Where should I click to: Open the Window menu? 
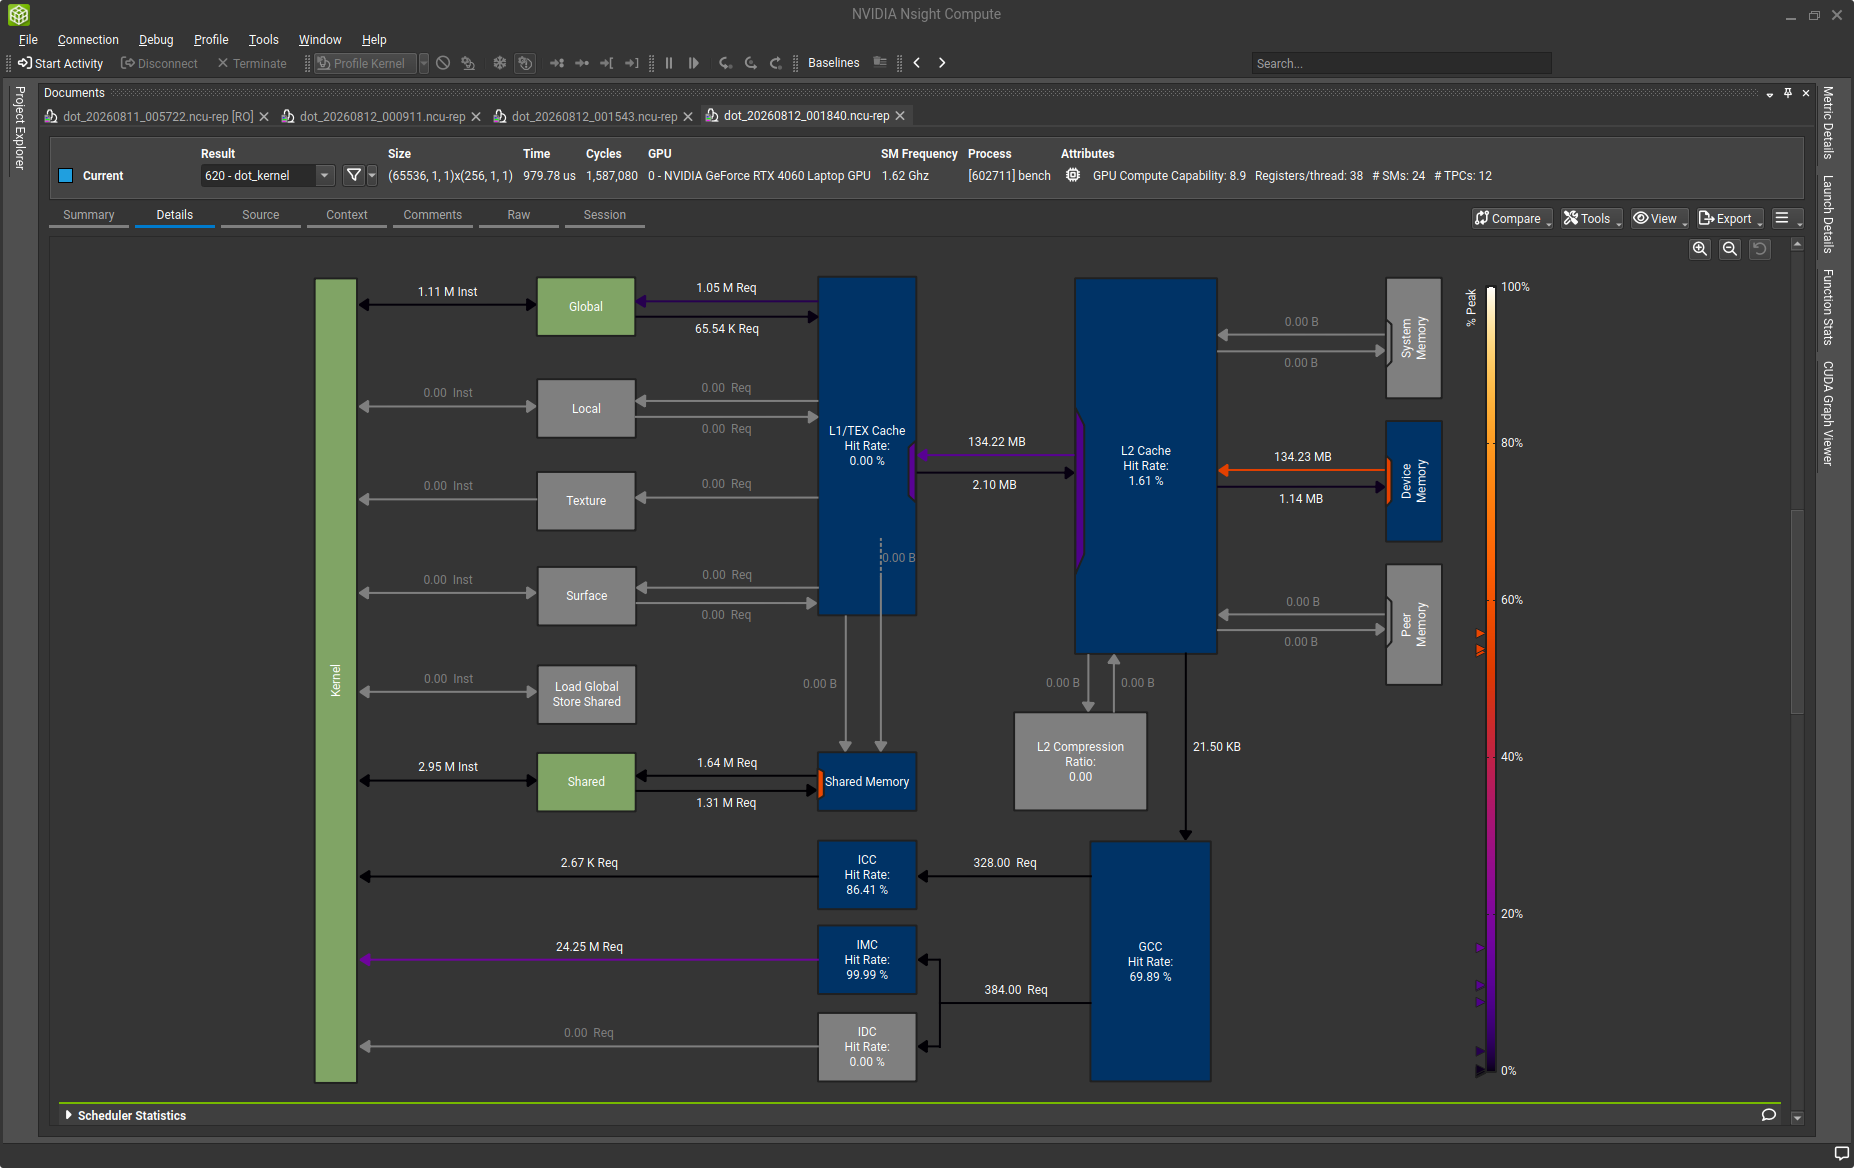coord(320,40)
